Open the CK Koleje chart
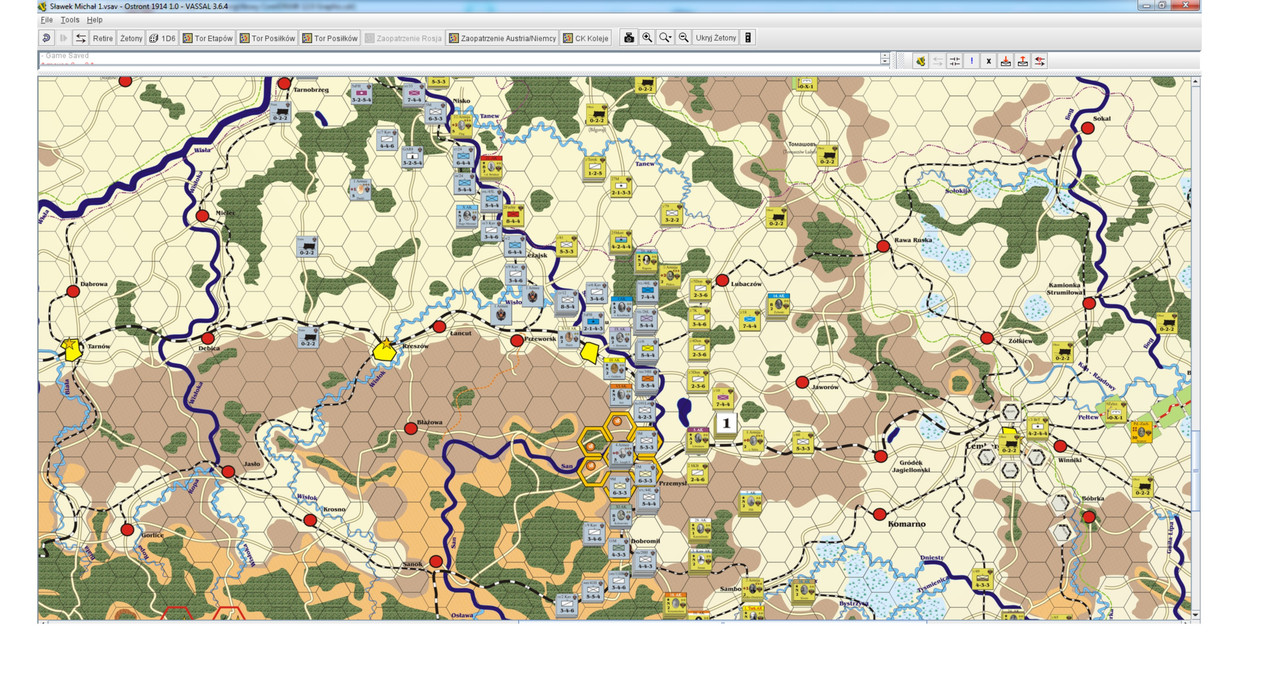Image resolution: width=1280 pixels, height=693 pixels. (x=586, y=38)
